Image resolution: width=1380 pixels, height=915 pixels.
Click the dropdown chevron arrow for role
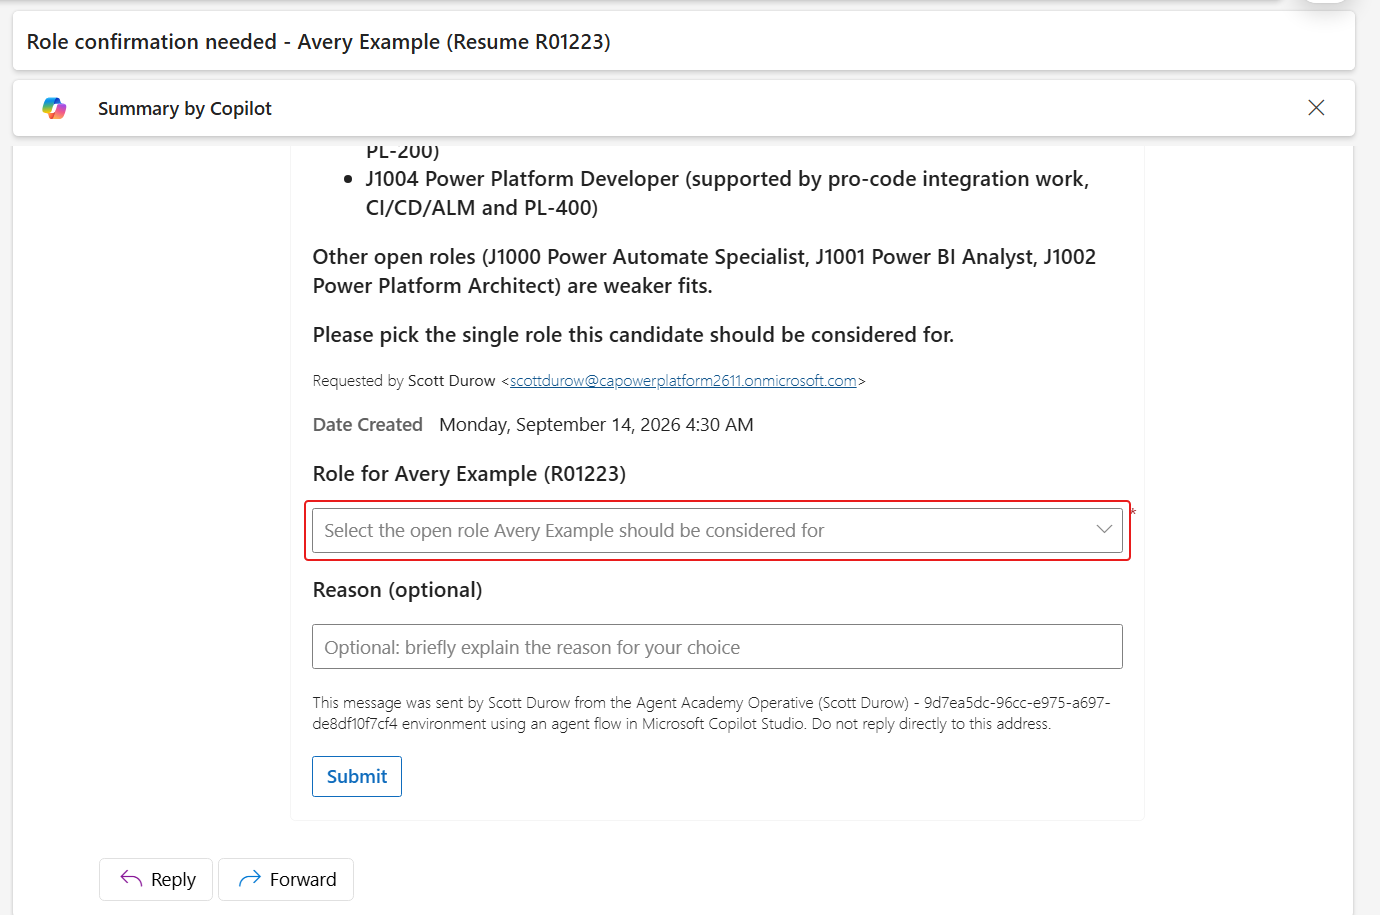(1104, 530)
